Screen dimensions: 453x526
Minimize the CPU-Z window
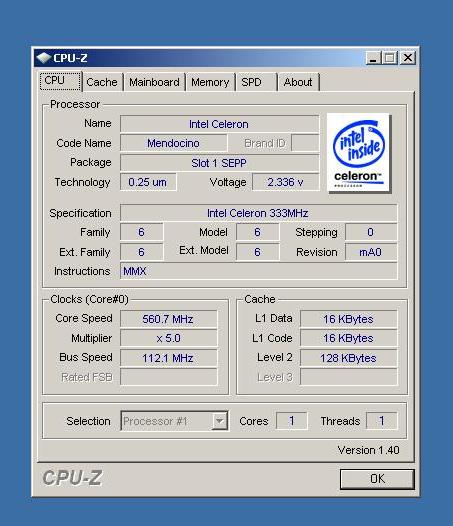click(x=373, y=58)
